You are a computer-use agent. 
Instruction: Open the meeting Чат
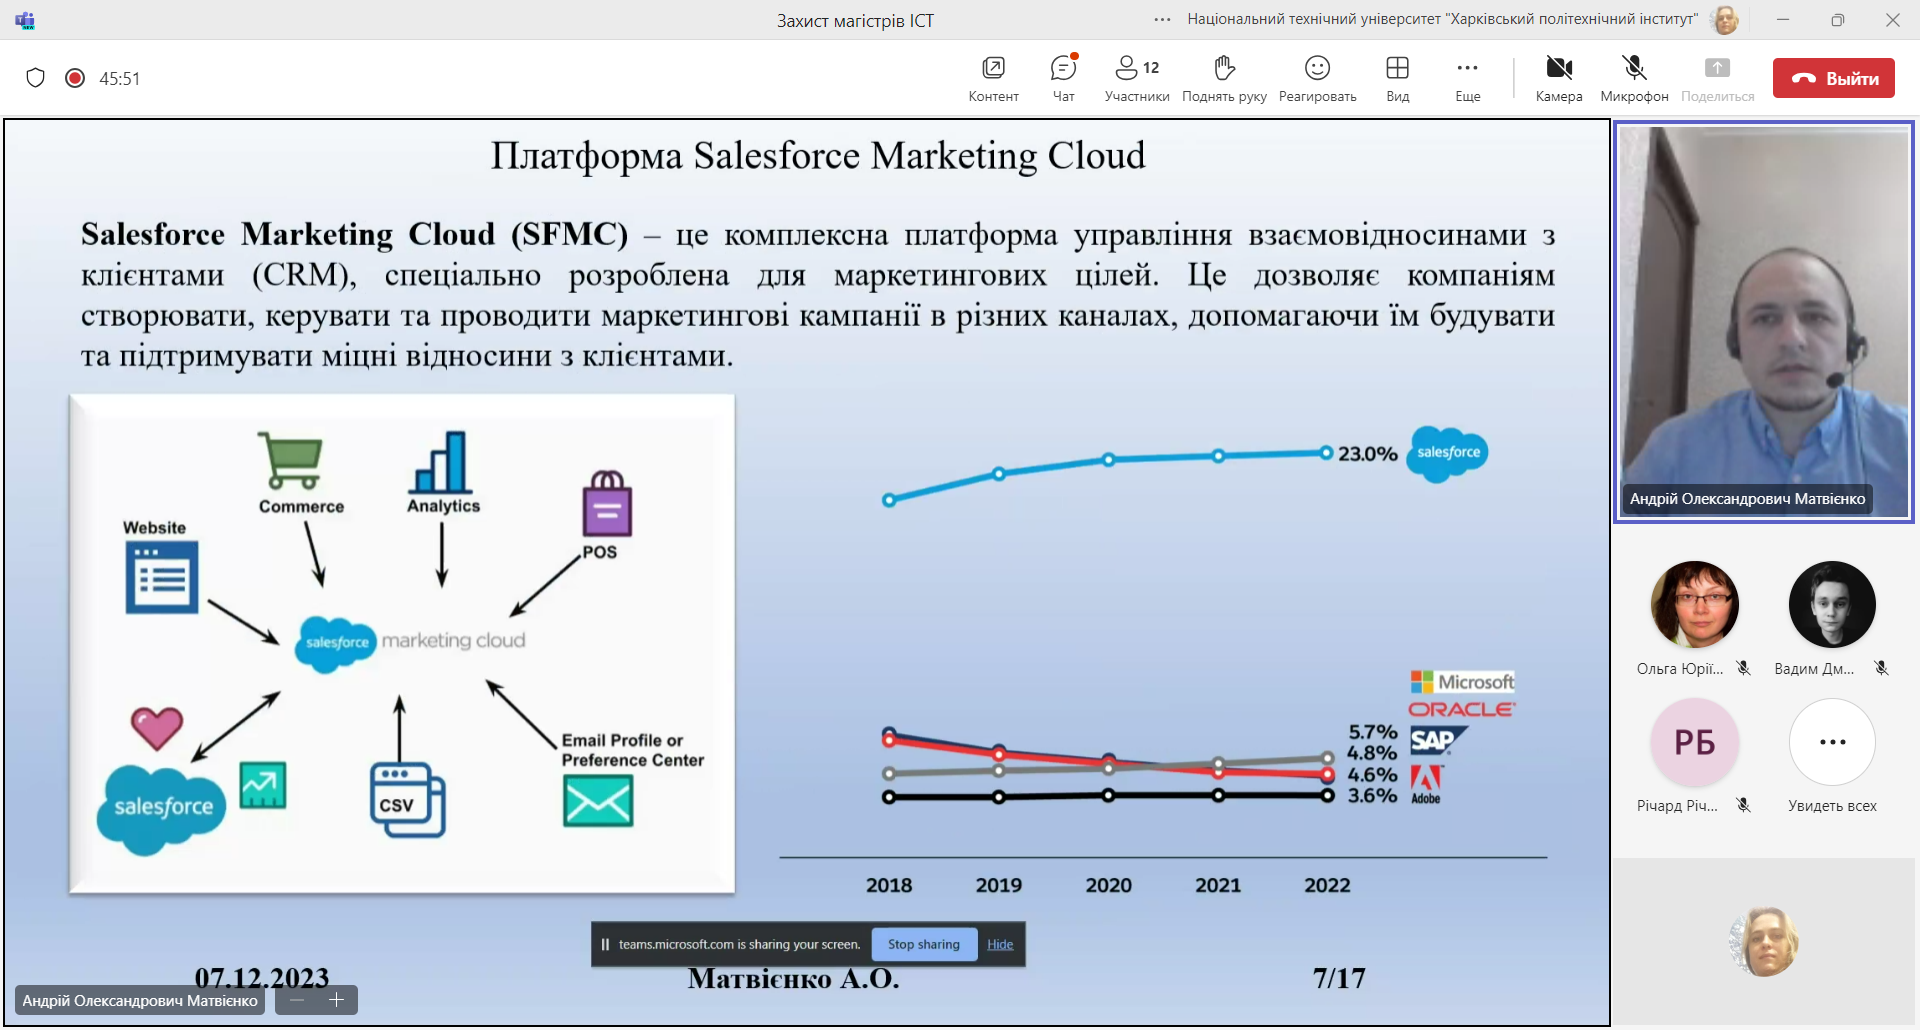(1063, 78)
